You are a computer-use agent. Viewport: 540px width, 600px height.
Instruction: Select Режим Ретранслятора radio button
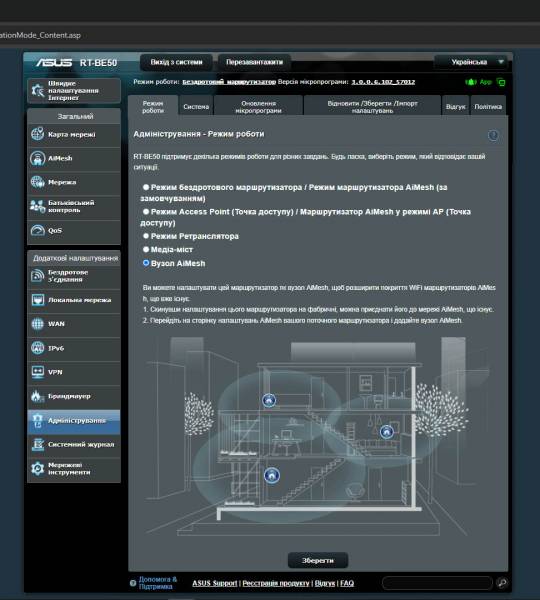(x=146, y=236)
